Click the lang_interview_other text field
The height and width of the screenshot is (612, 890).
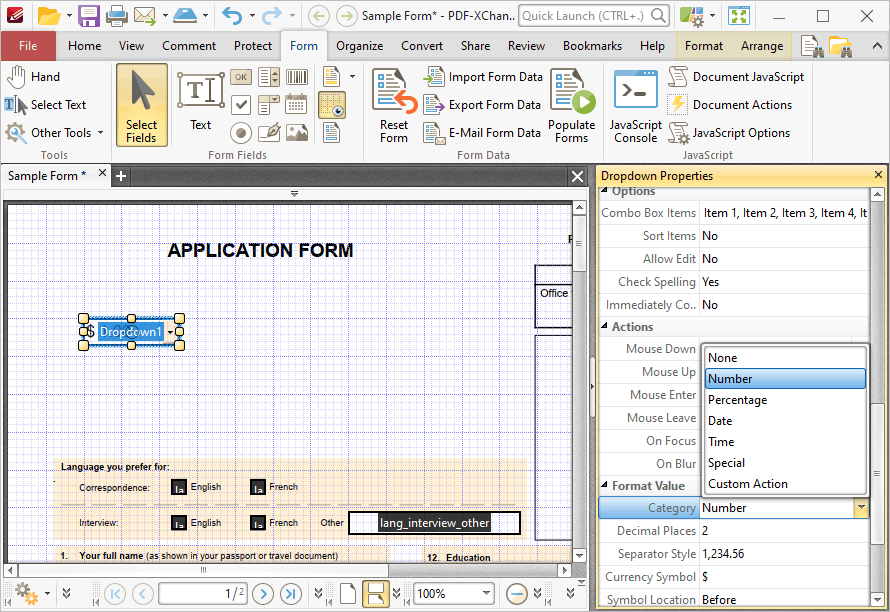point(434,523)
